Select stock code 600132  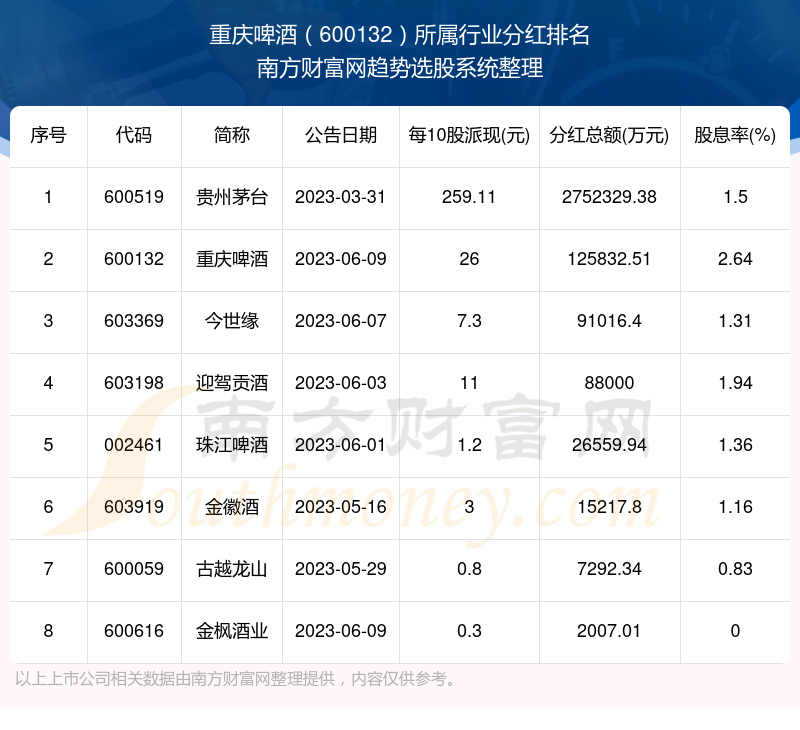pyautogui.click(x=134, y=259)
